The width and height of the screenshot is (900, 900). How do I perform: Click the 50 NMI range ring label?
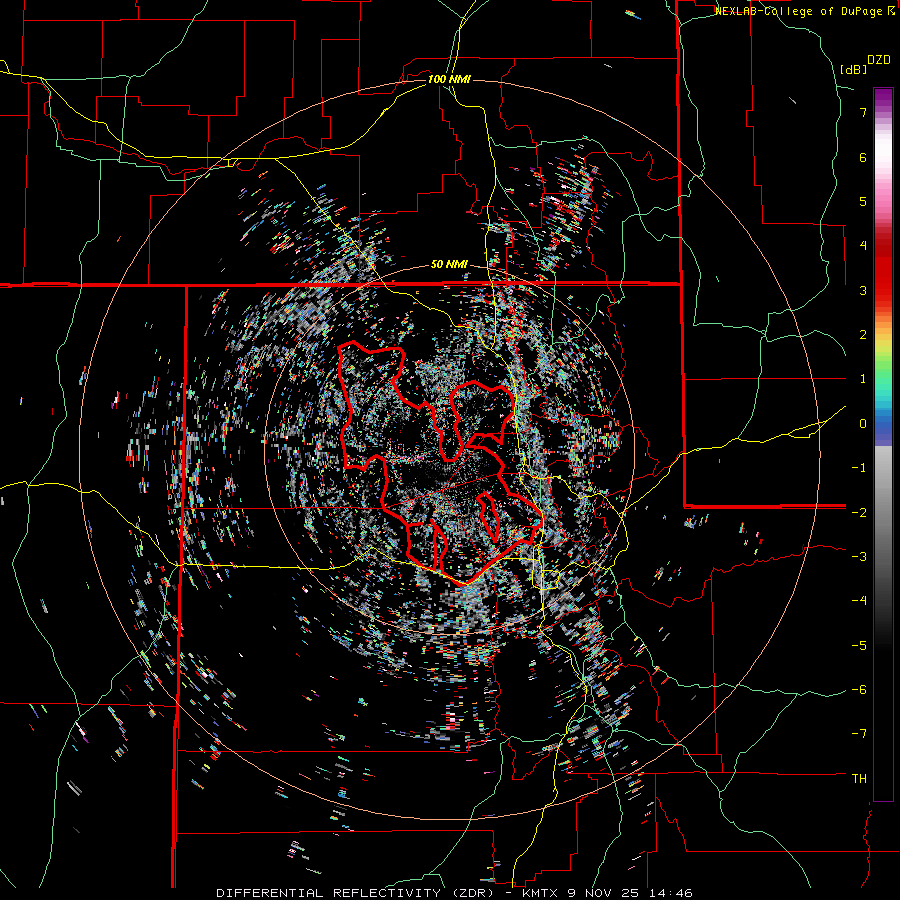click(449, 265)
